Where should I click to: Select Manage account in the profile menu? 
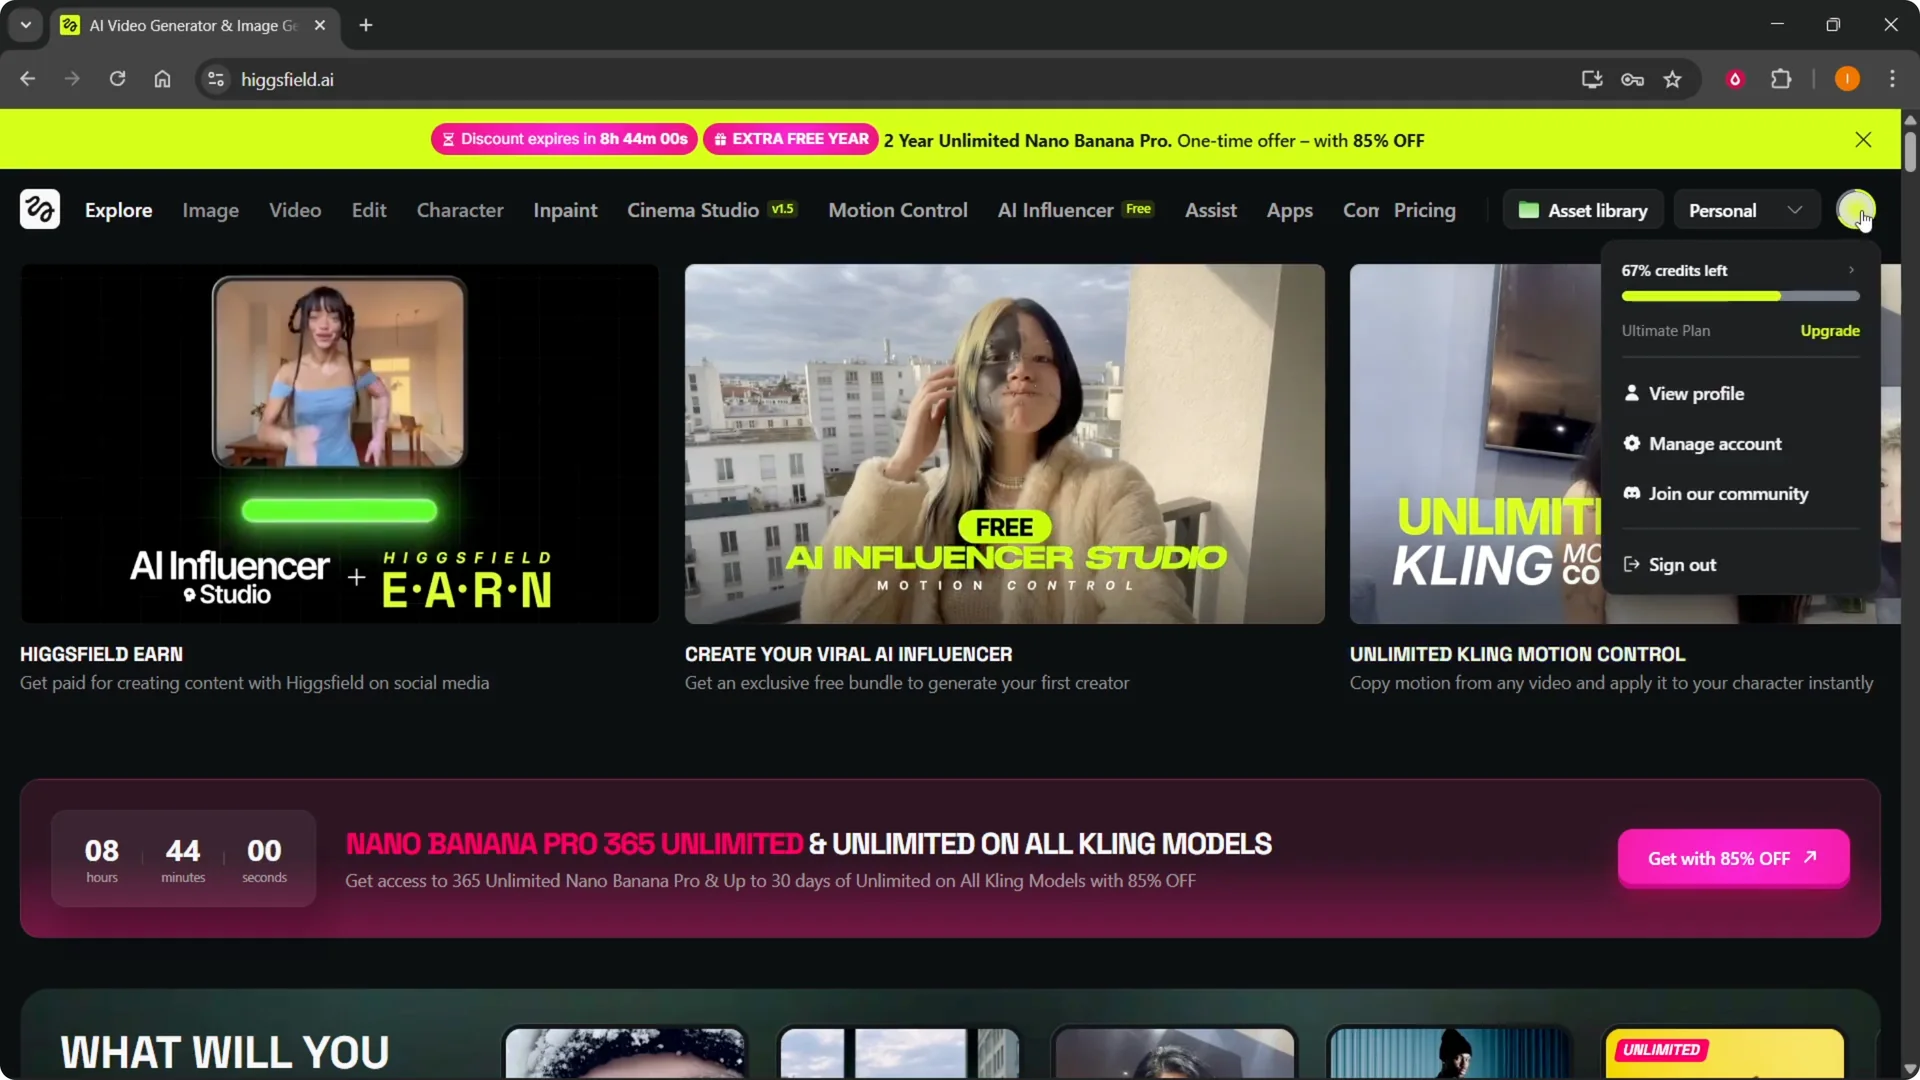[x=1714, y=444]
